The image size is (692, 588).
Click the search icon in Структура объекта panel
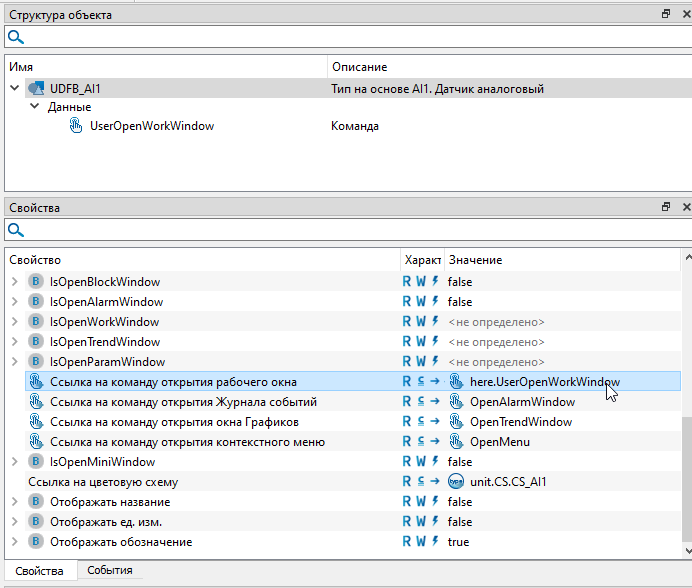point(16,37)
